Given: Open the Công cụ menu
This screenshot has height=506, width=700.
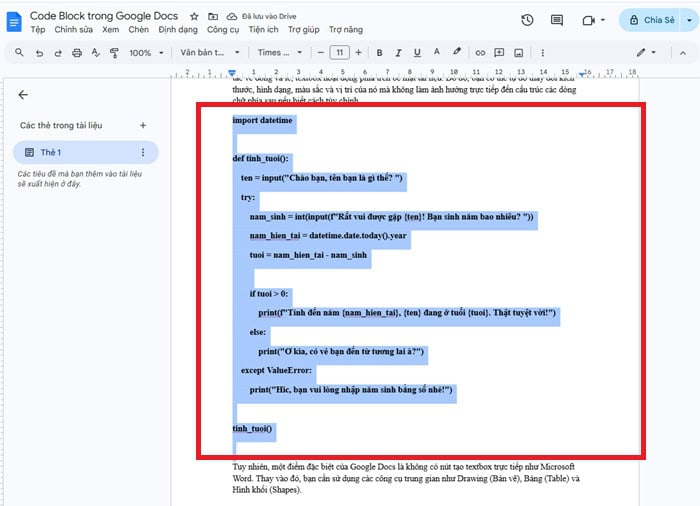Looking at the screenshot, I should click(223, 29).
